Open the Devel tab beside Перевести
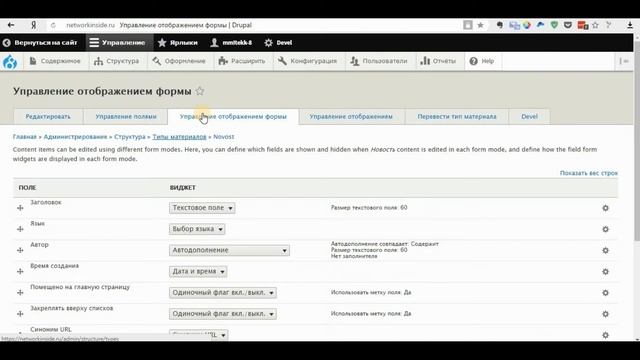Viewport: 640px width, 360px height. (x=529, y=117)
